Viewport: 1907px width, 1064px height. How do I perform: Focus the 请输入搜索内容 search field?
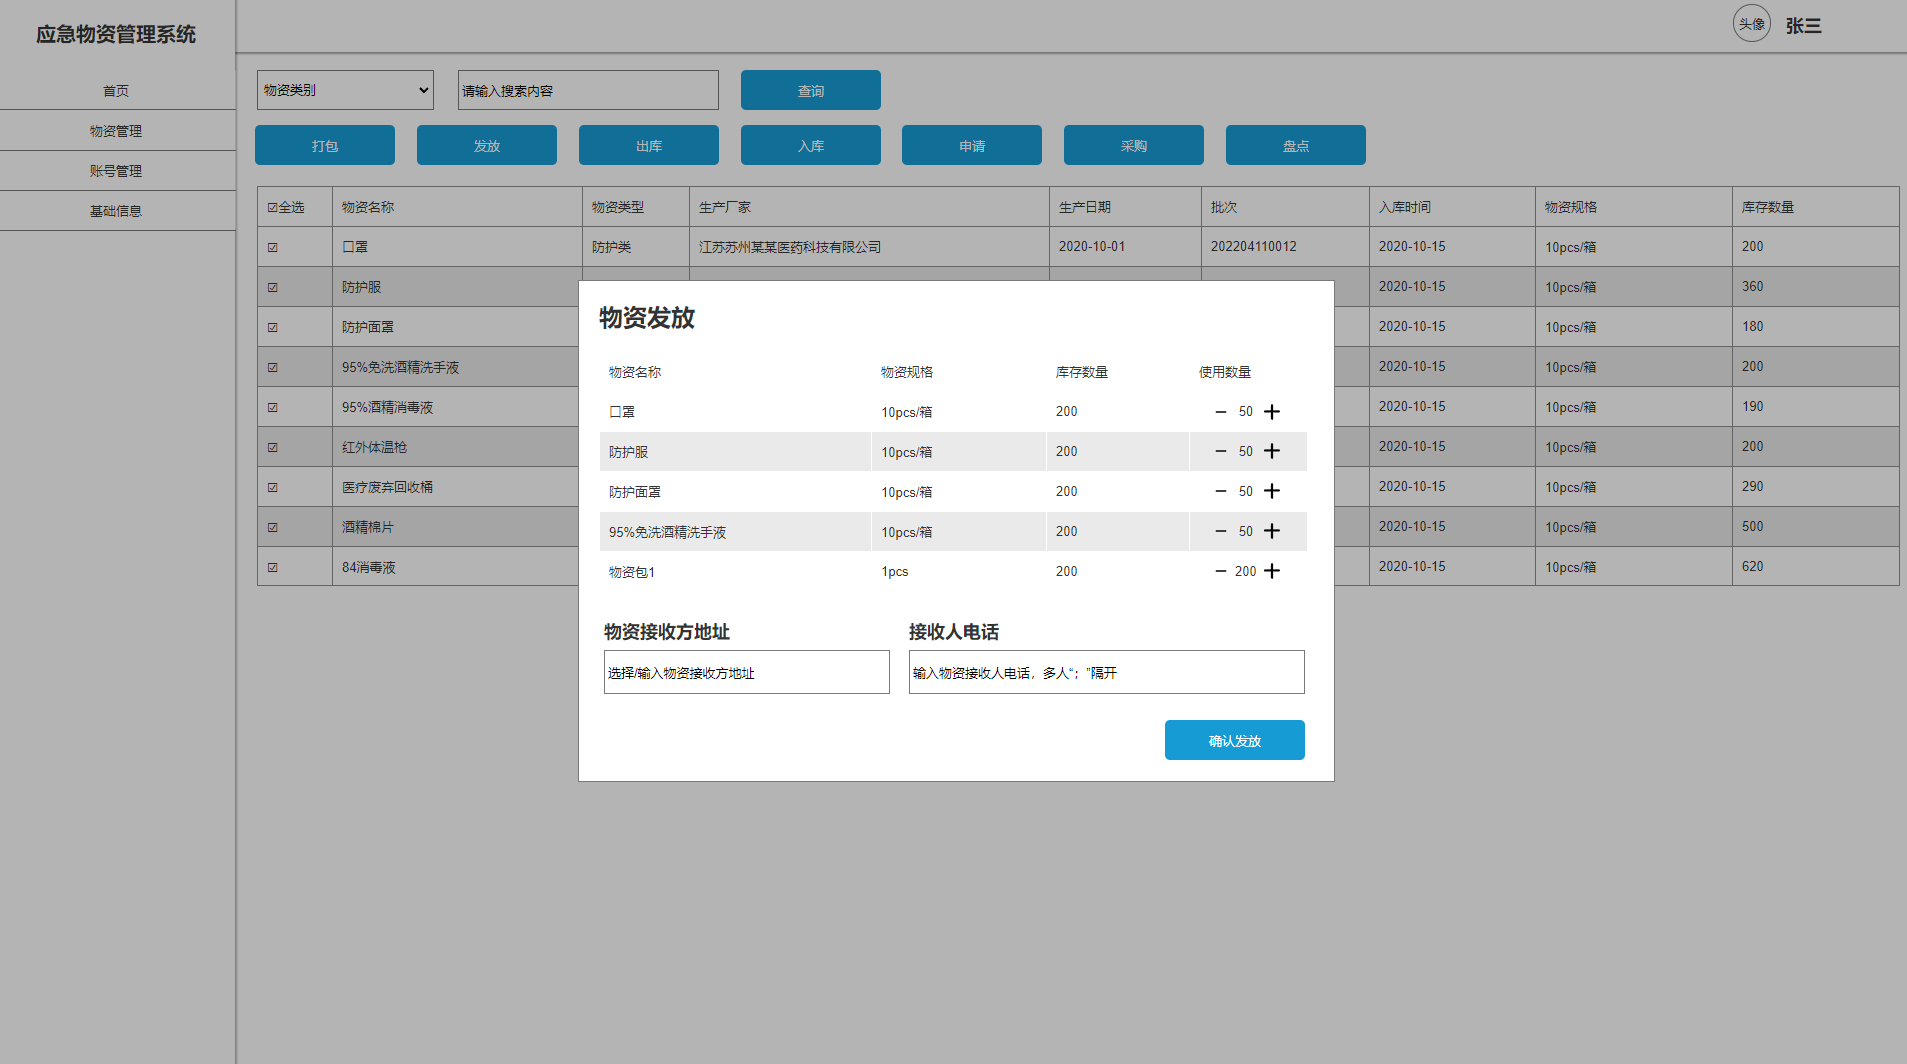tap(588, 90)
